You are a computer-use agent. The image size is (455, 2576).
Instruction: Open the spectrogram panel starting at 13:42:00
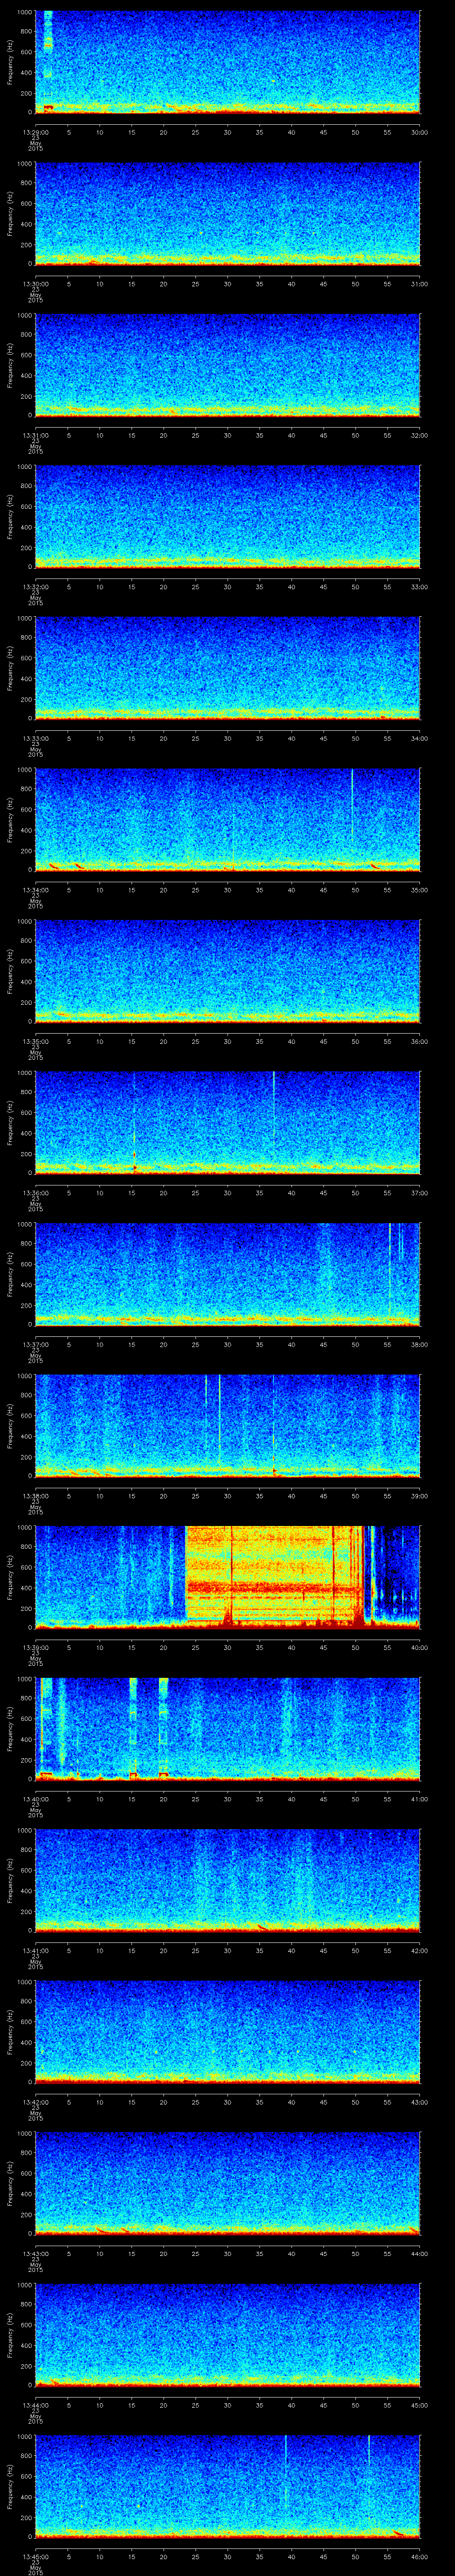228,2032
